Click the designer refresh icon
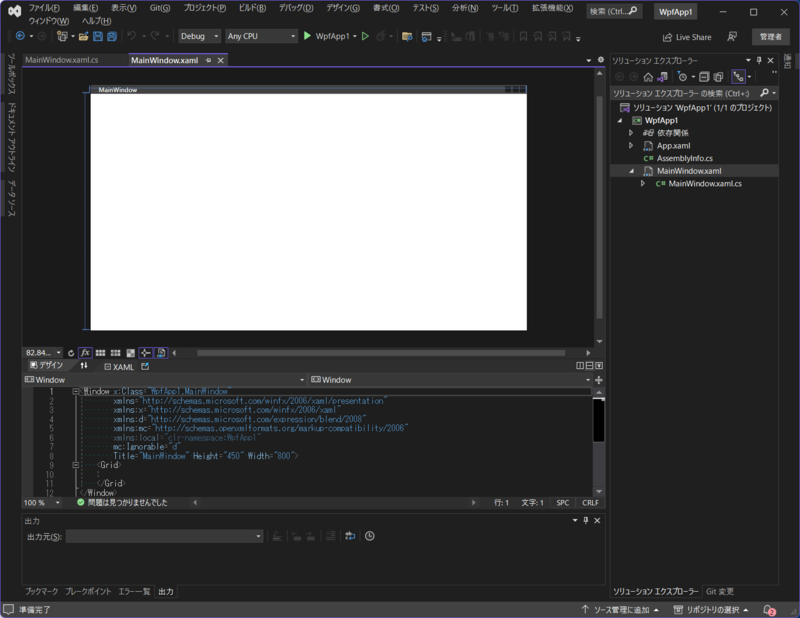 tap(71, 353)
